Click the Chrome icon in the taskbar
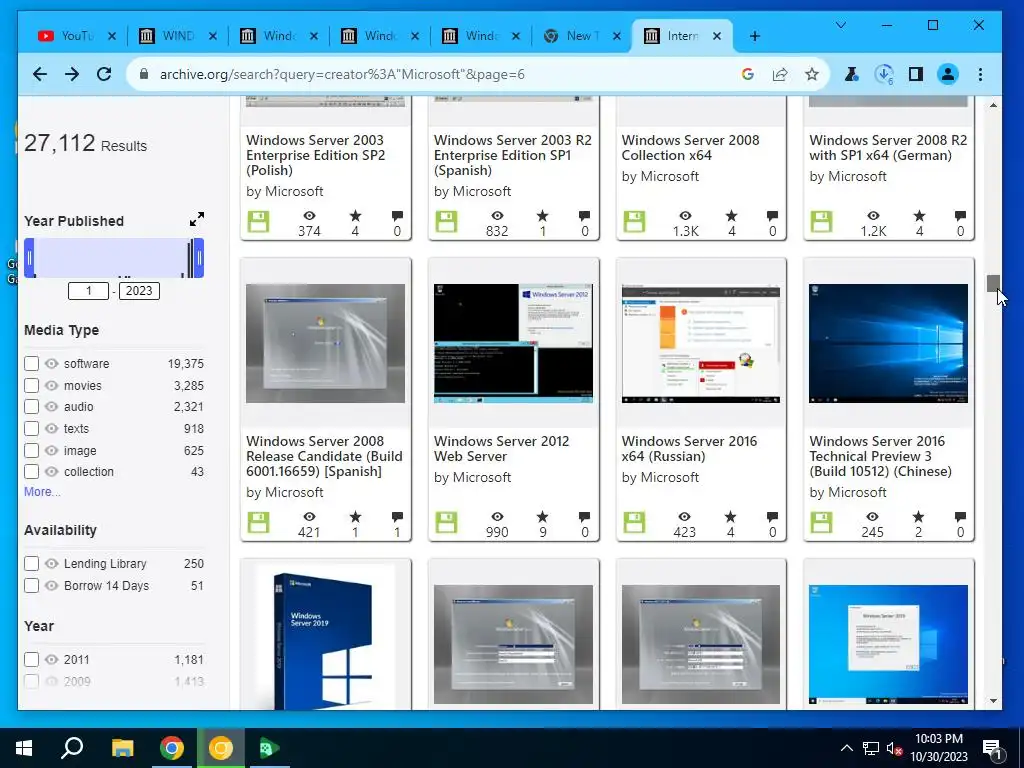The height and width of the screenshot is (768, 1024). coord(172,748)
